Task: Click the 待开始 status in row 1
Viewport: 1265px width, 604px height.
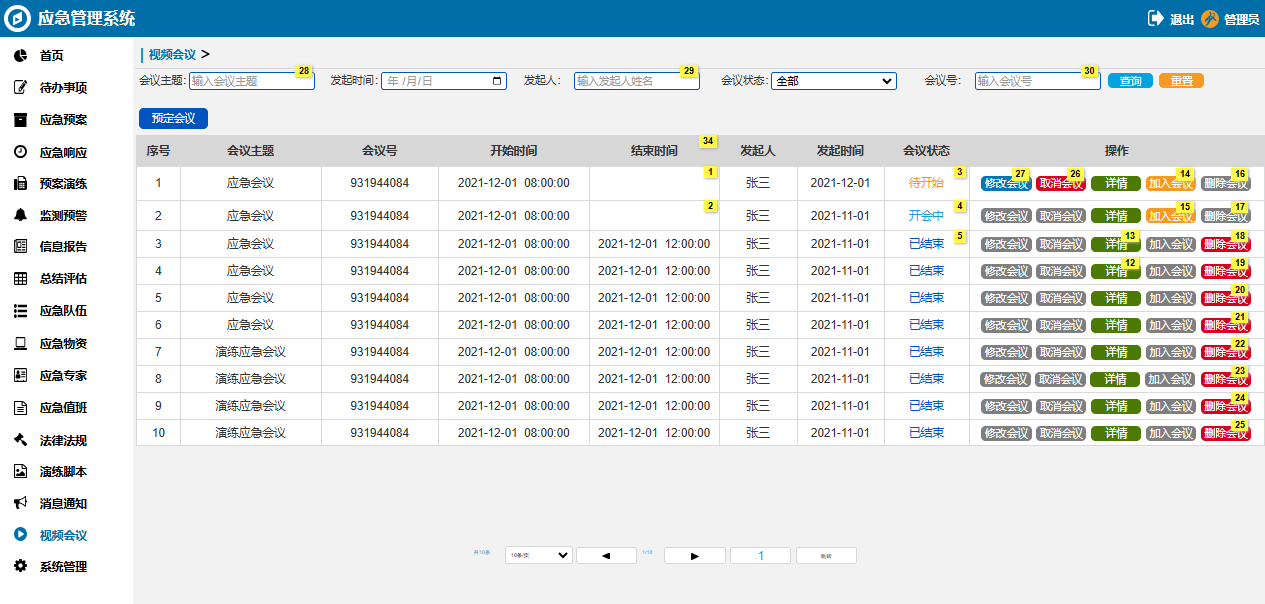Action: point(926,183)
